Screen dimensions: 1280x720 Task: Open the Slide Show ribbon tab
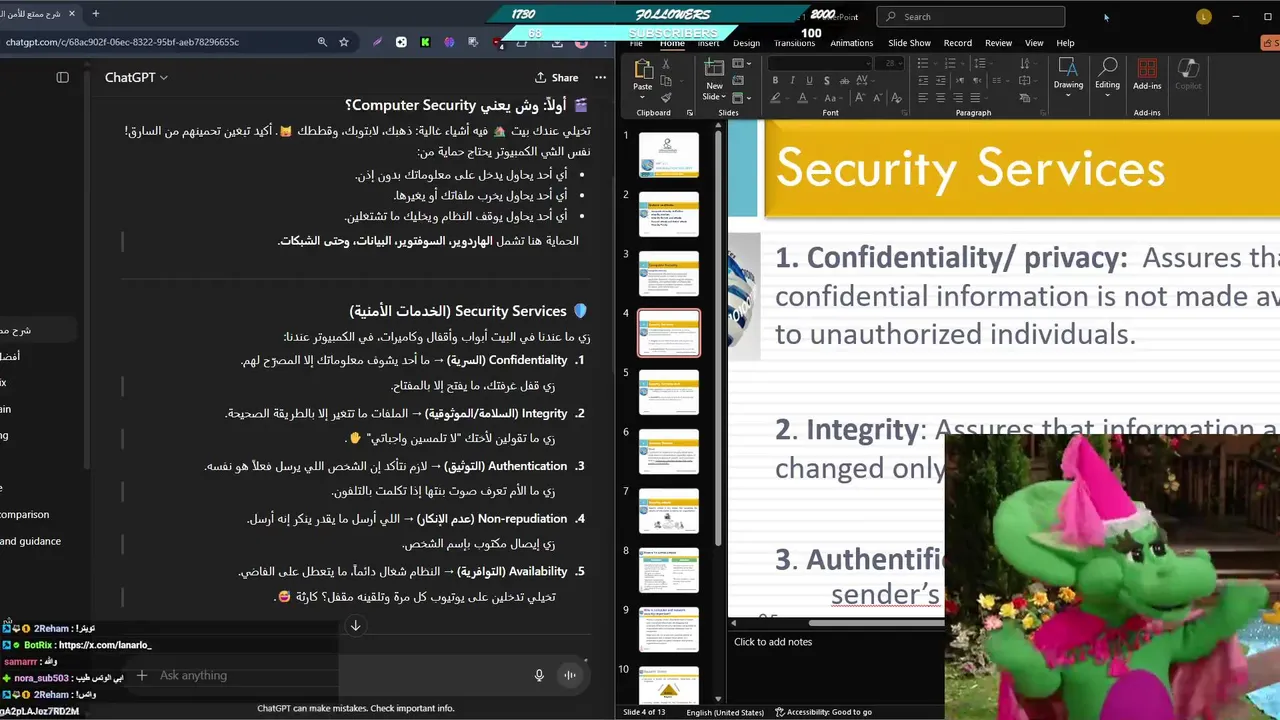click(909, 43)
